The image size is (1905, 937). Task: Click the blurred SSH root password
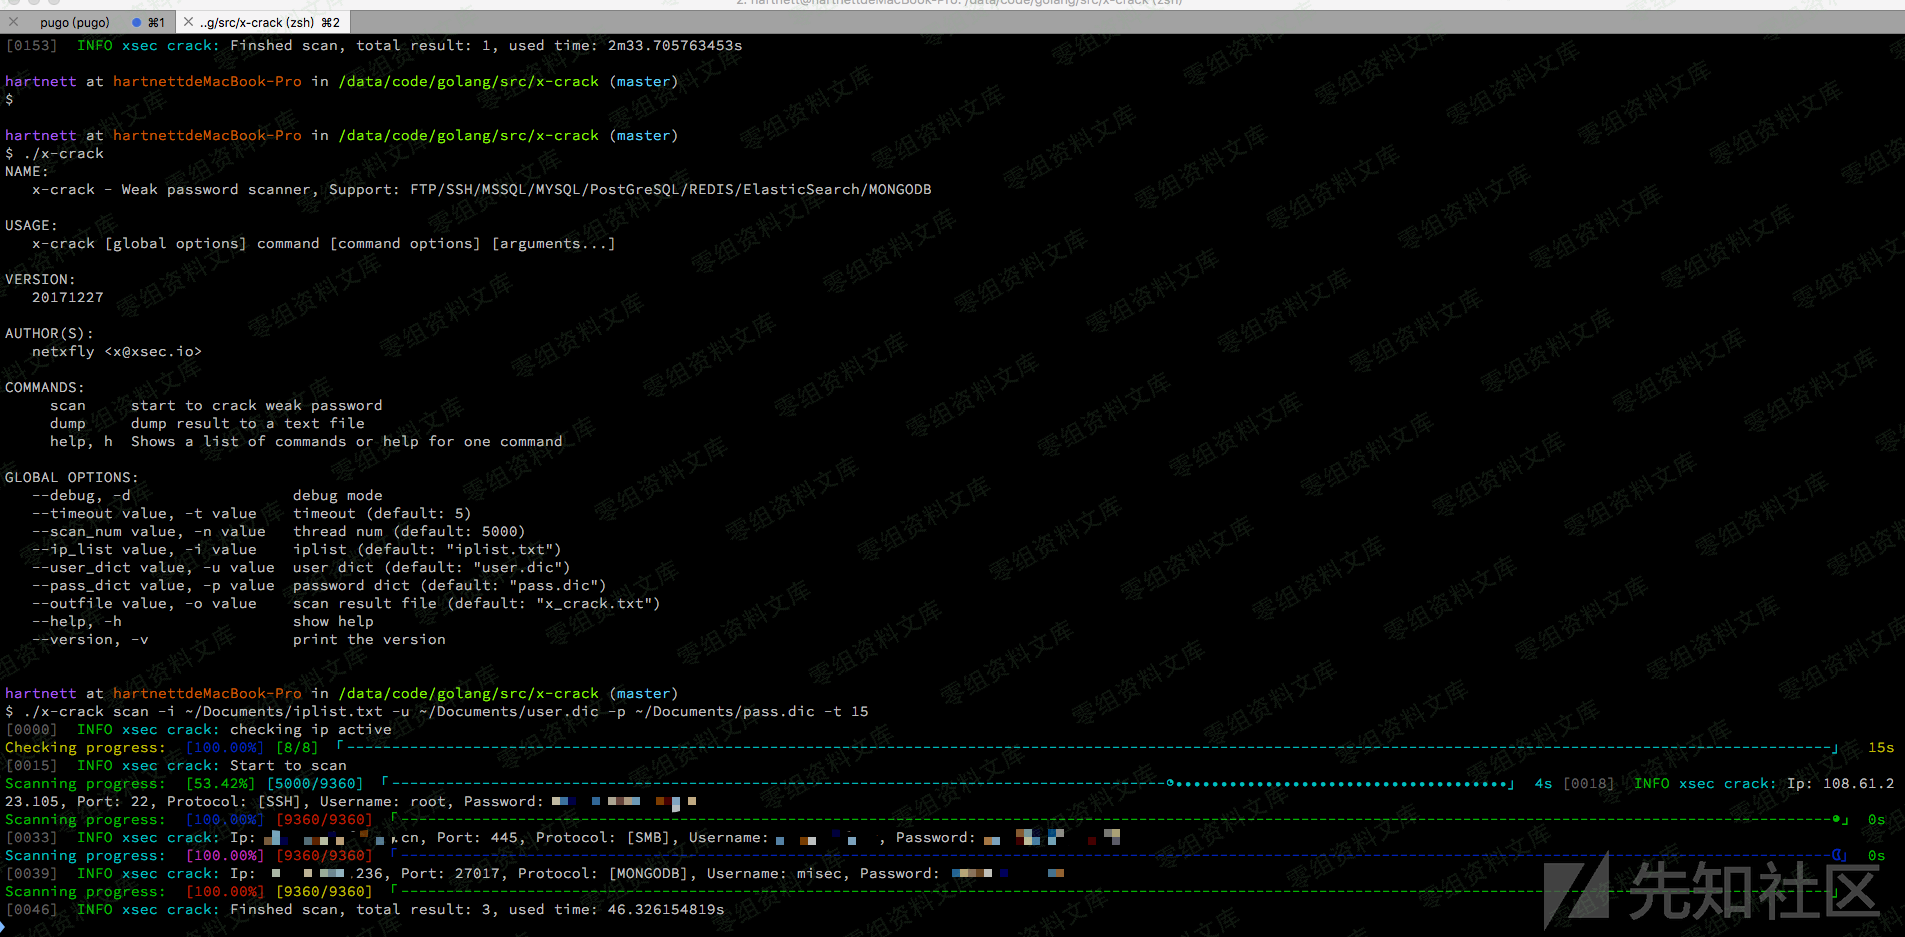pyautogui.click(x=623, y=802)
